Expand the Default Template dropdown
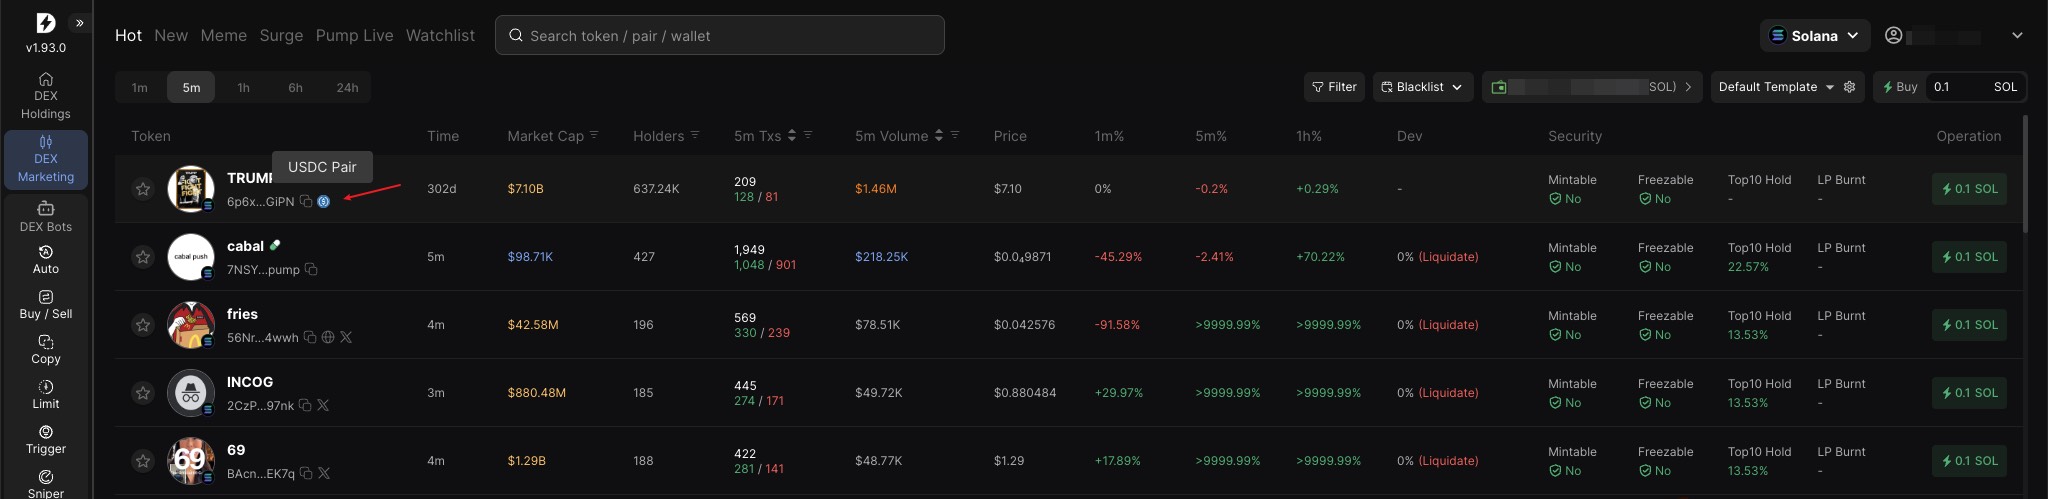The image size is (2048, 499). pos(1776,87)
